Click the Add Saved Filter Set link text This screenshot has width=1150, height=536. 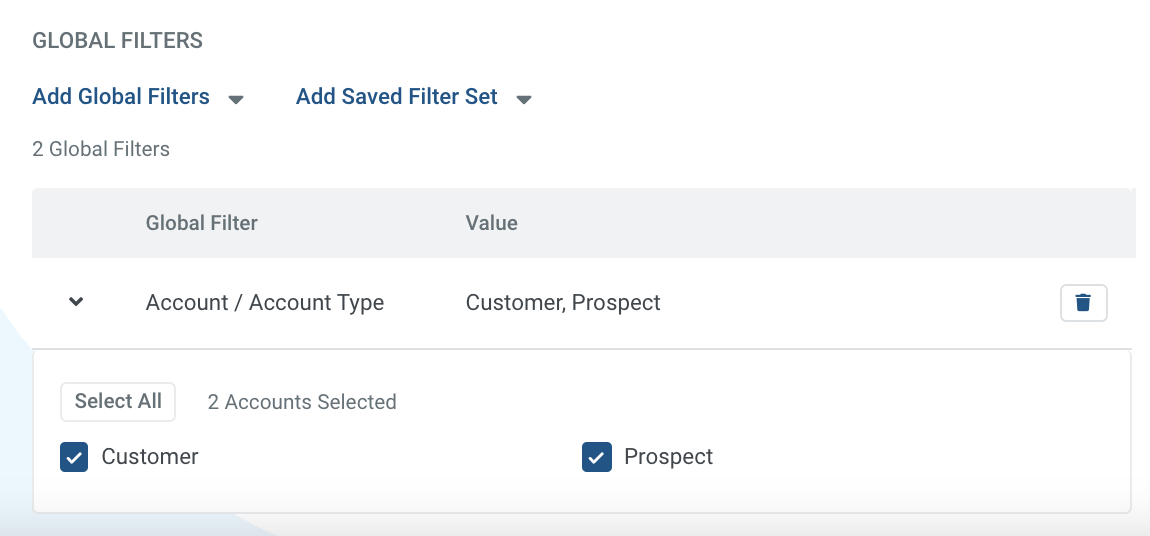(397, 97)
